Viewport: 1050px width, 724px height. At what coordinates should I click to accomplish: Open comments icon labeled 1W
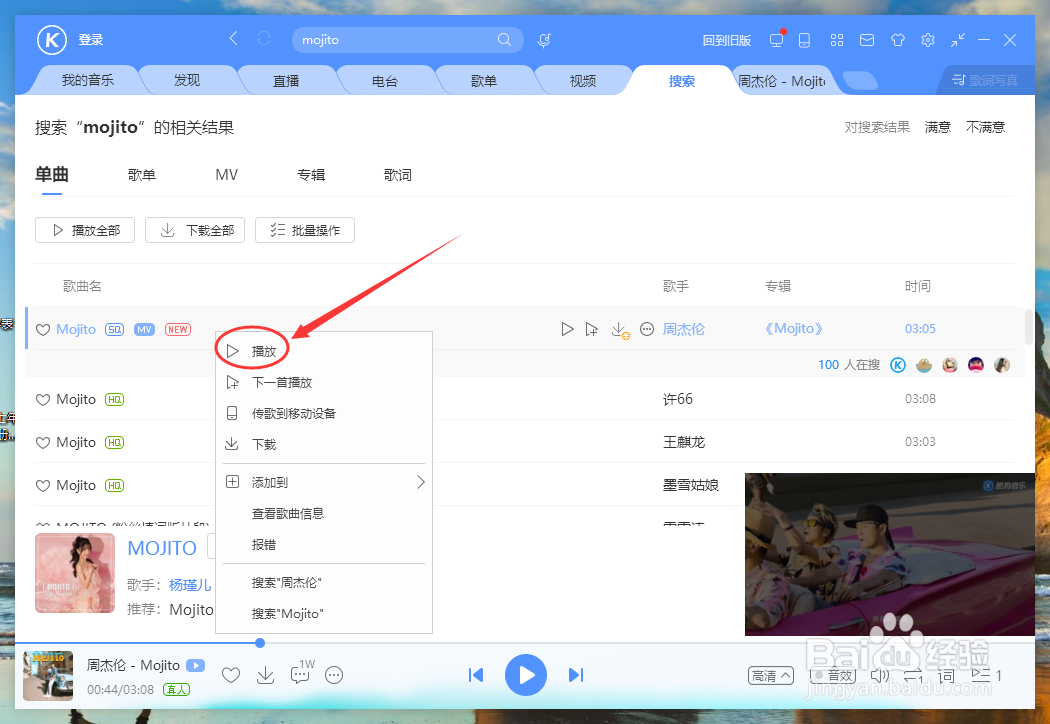point(302,672)
